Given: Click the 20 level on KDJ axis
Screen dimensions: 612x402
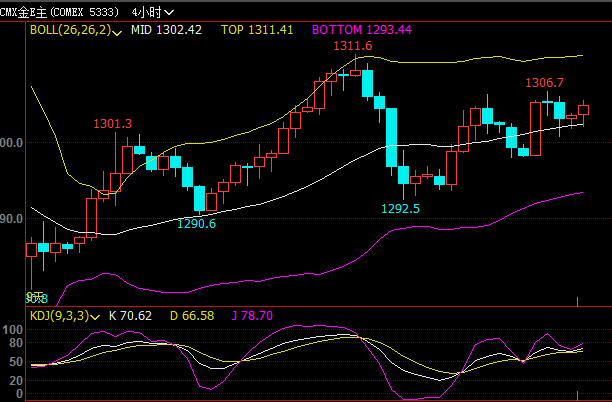Looking at the screenshot, I should (16, 381).
